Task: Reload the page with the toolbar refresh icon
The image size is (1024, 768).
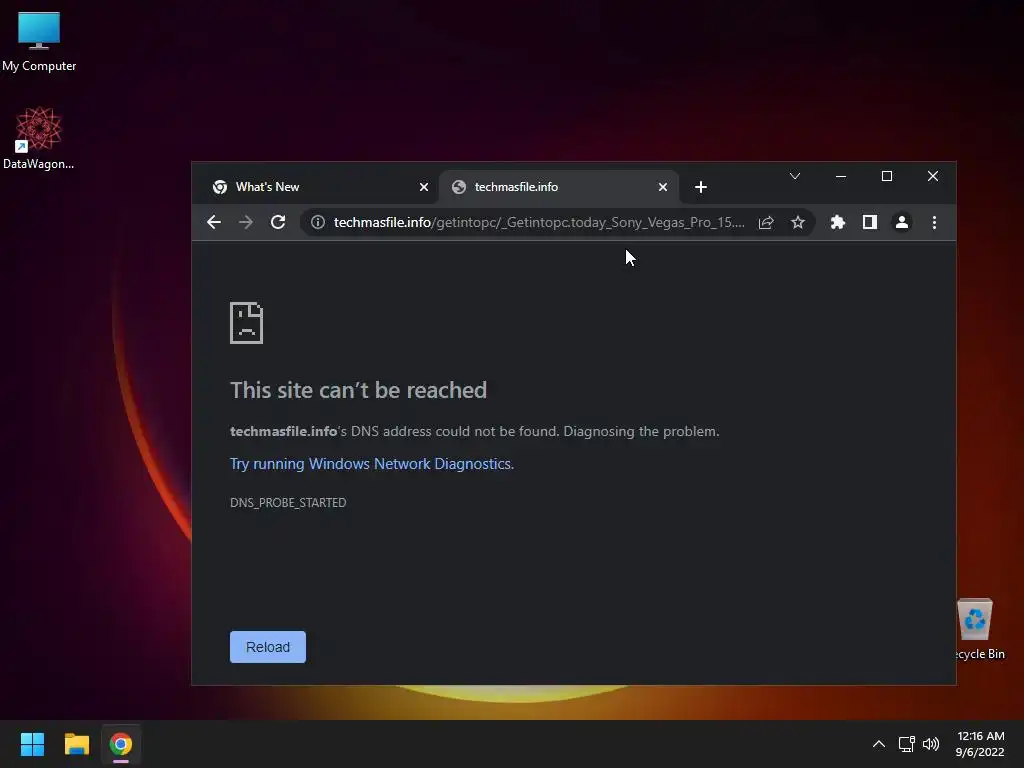Action: (x=278, y=222)
